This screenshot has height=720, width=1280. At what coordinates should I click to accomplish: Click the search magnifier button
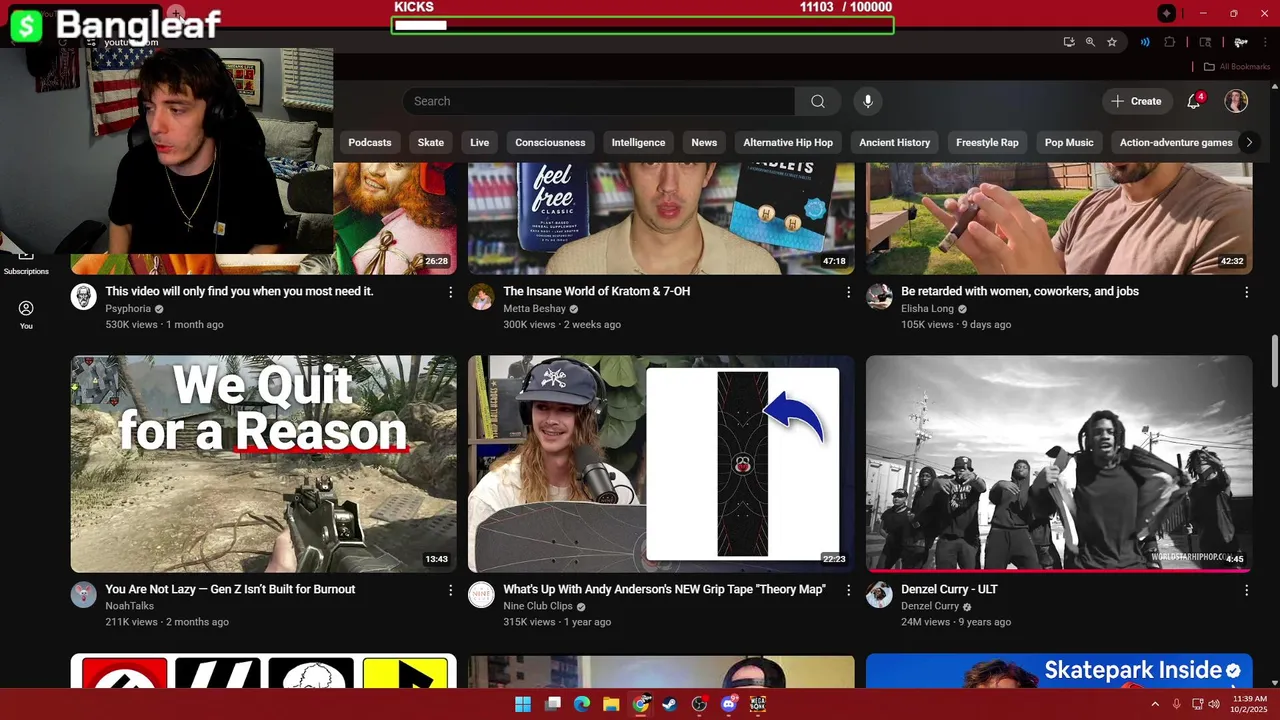pyautogui.click(x=818, y=101)
